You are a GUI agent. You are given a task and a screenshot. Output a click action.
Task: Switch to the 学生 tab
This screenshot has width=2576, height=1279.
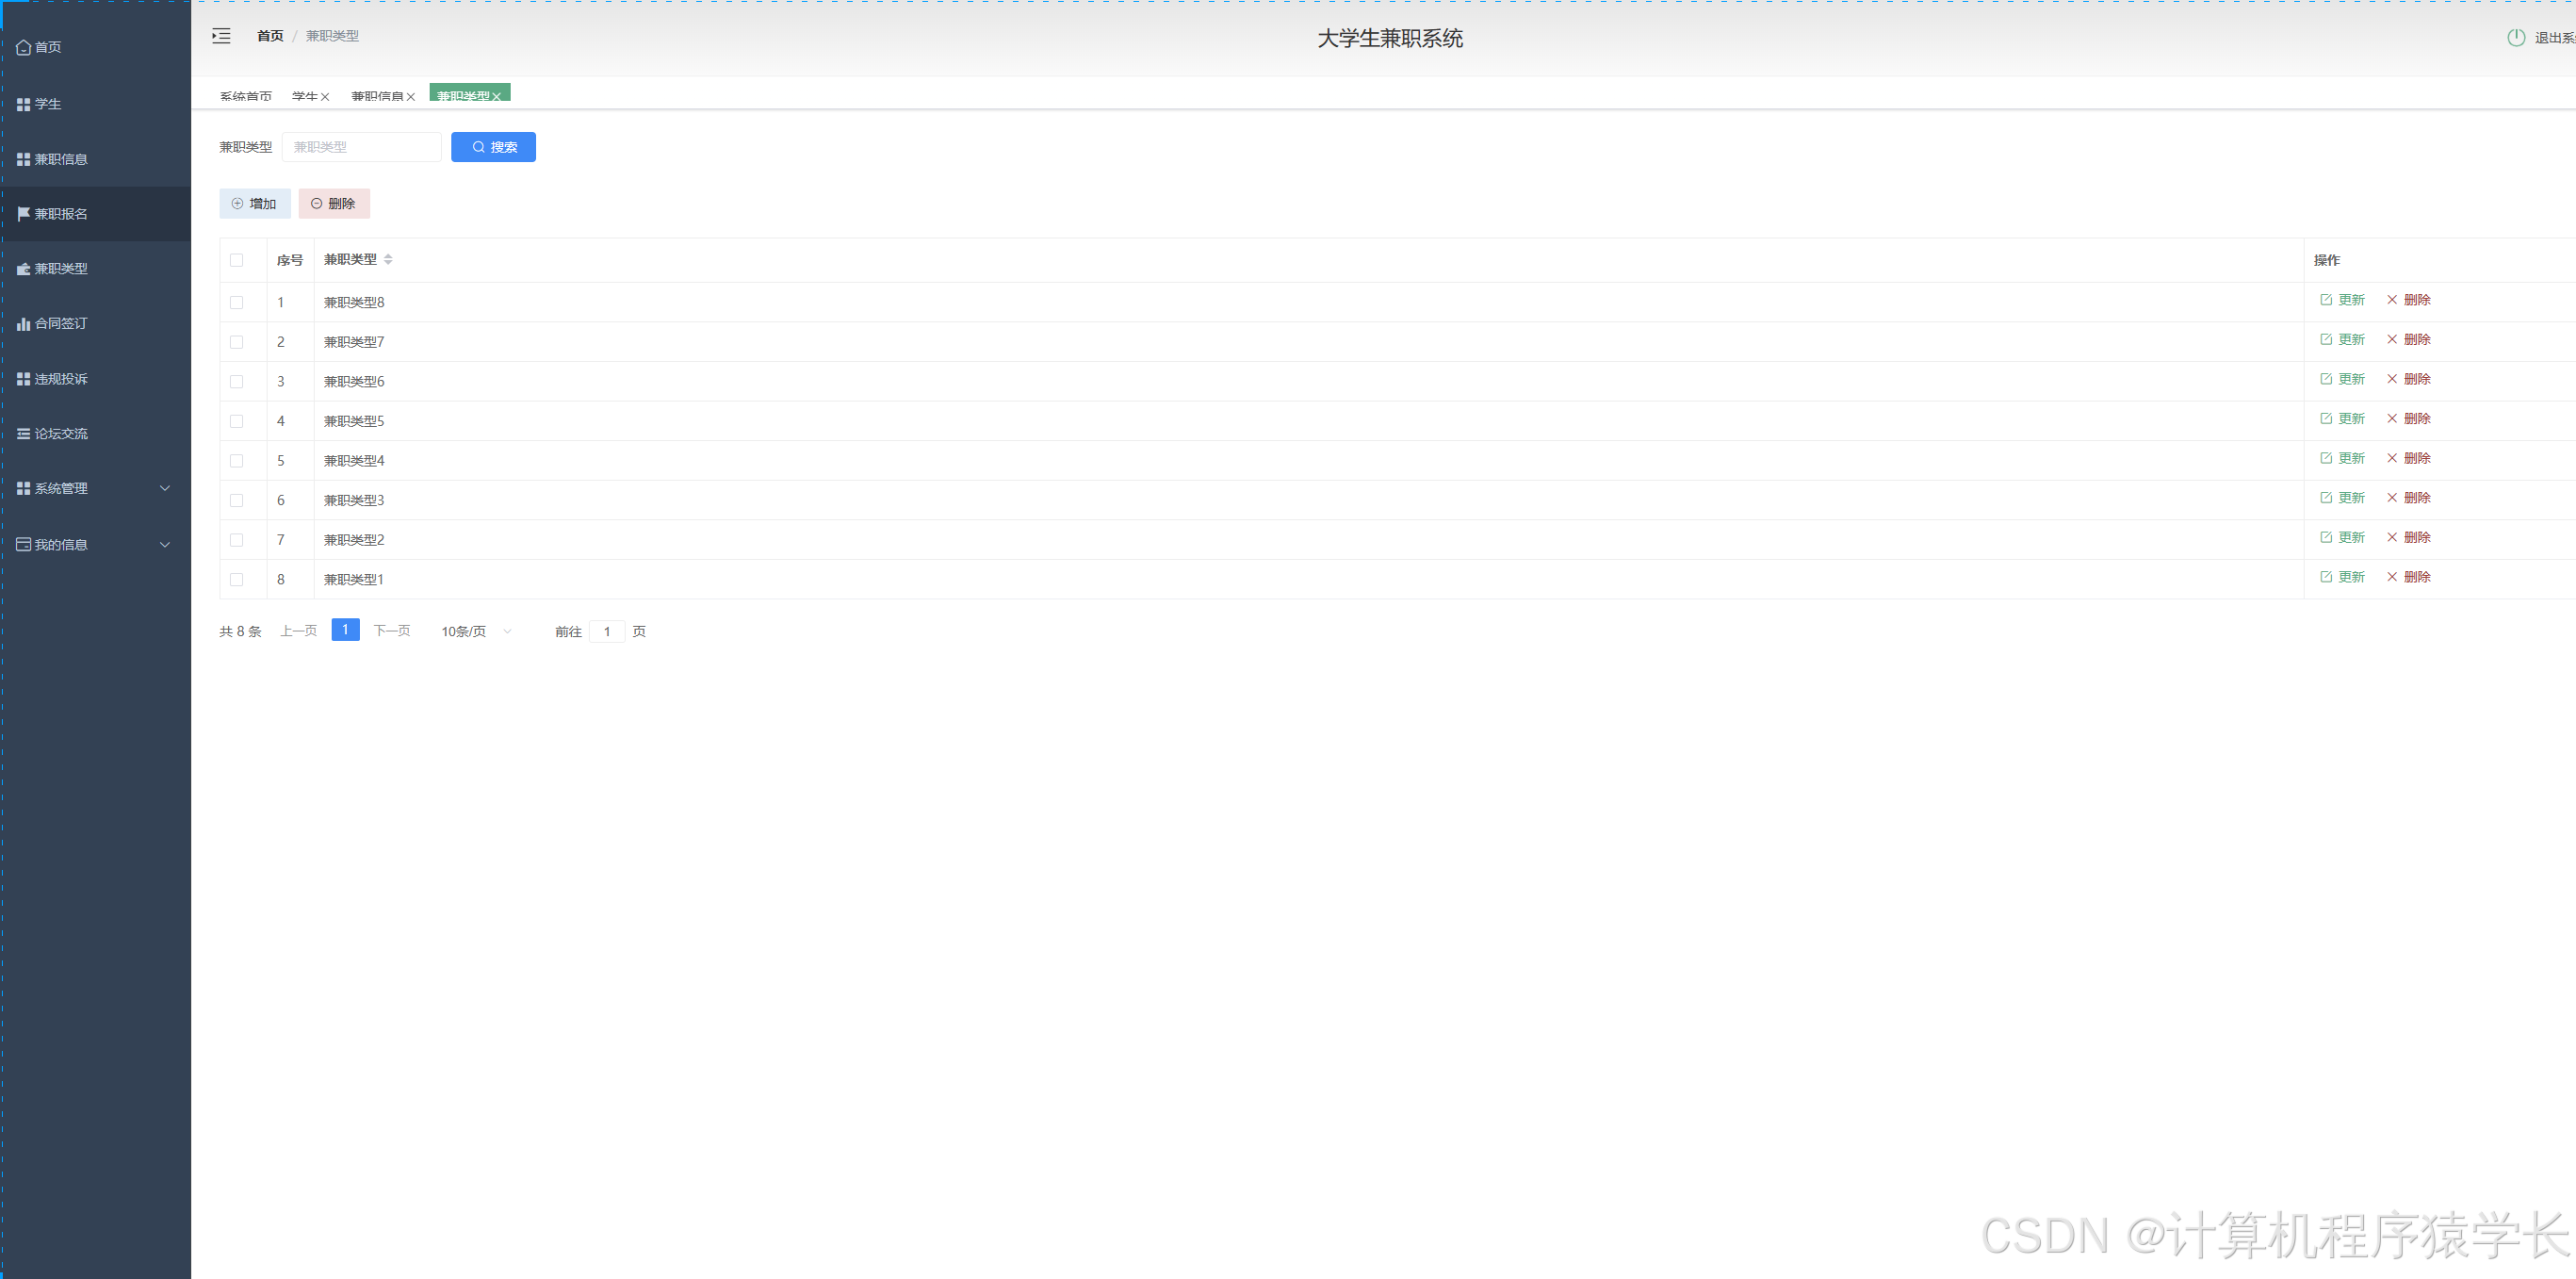[x=304, y=96]
